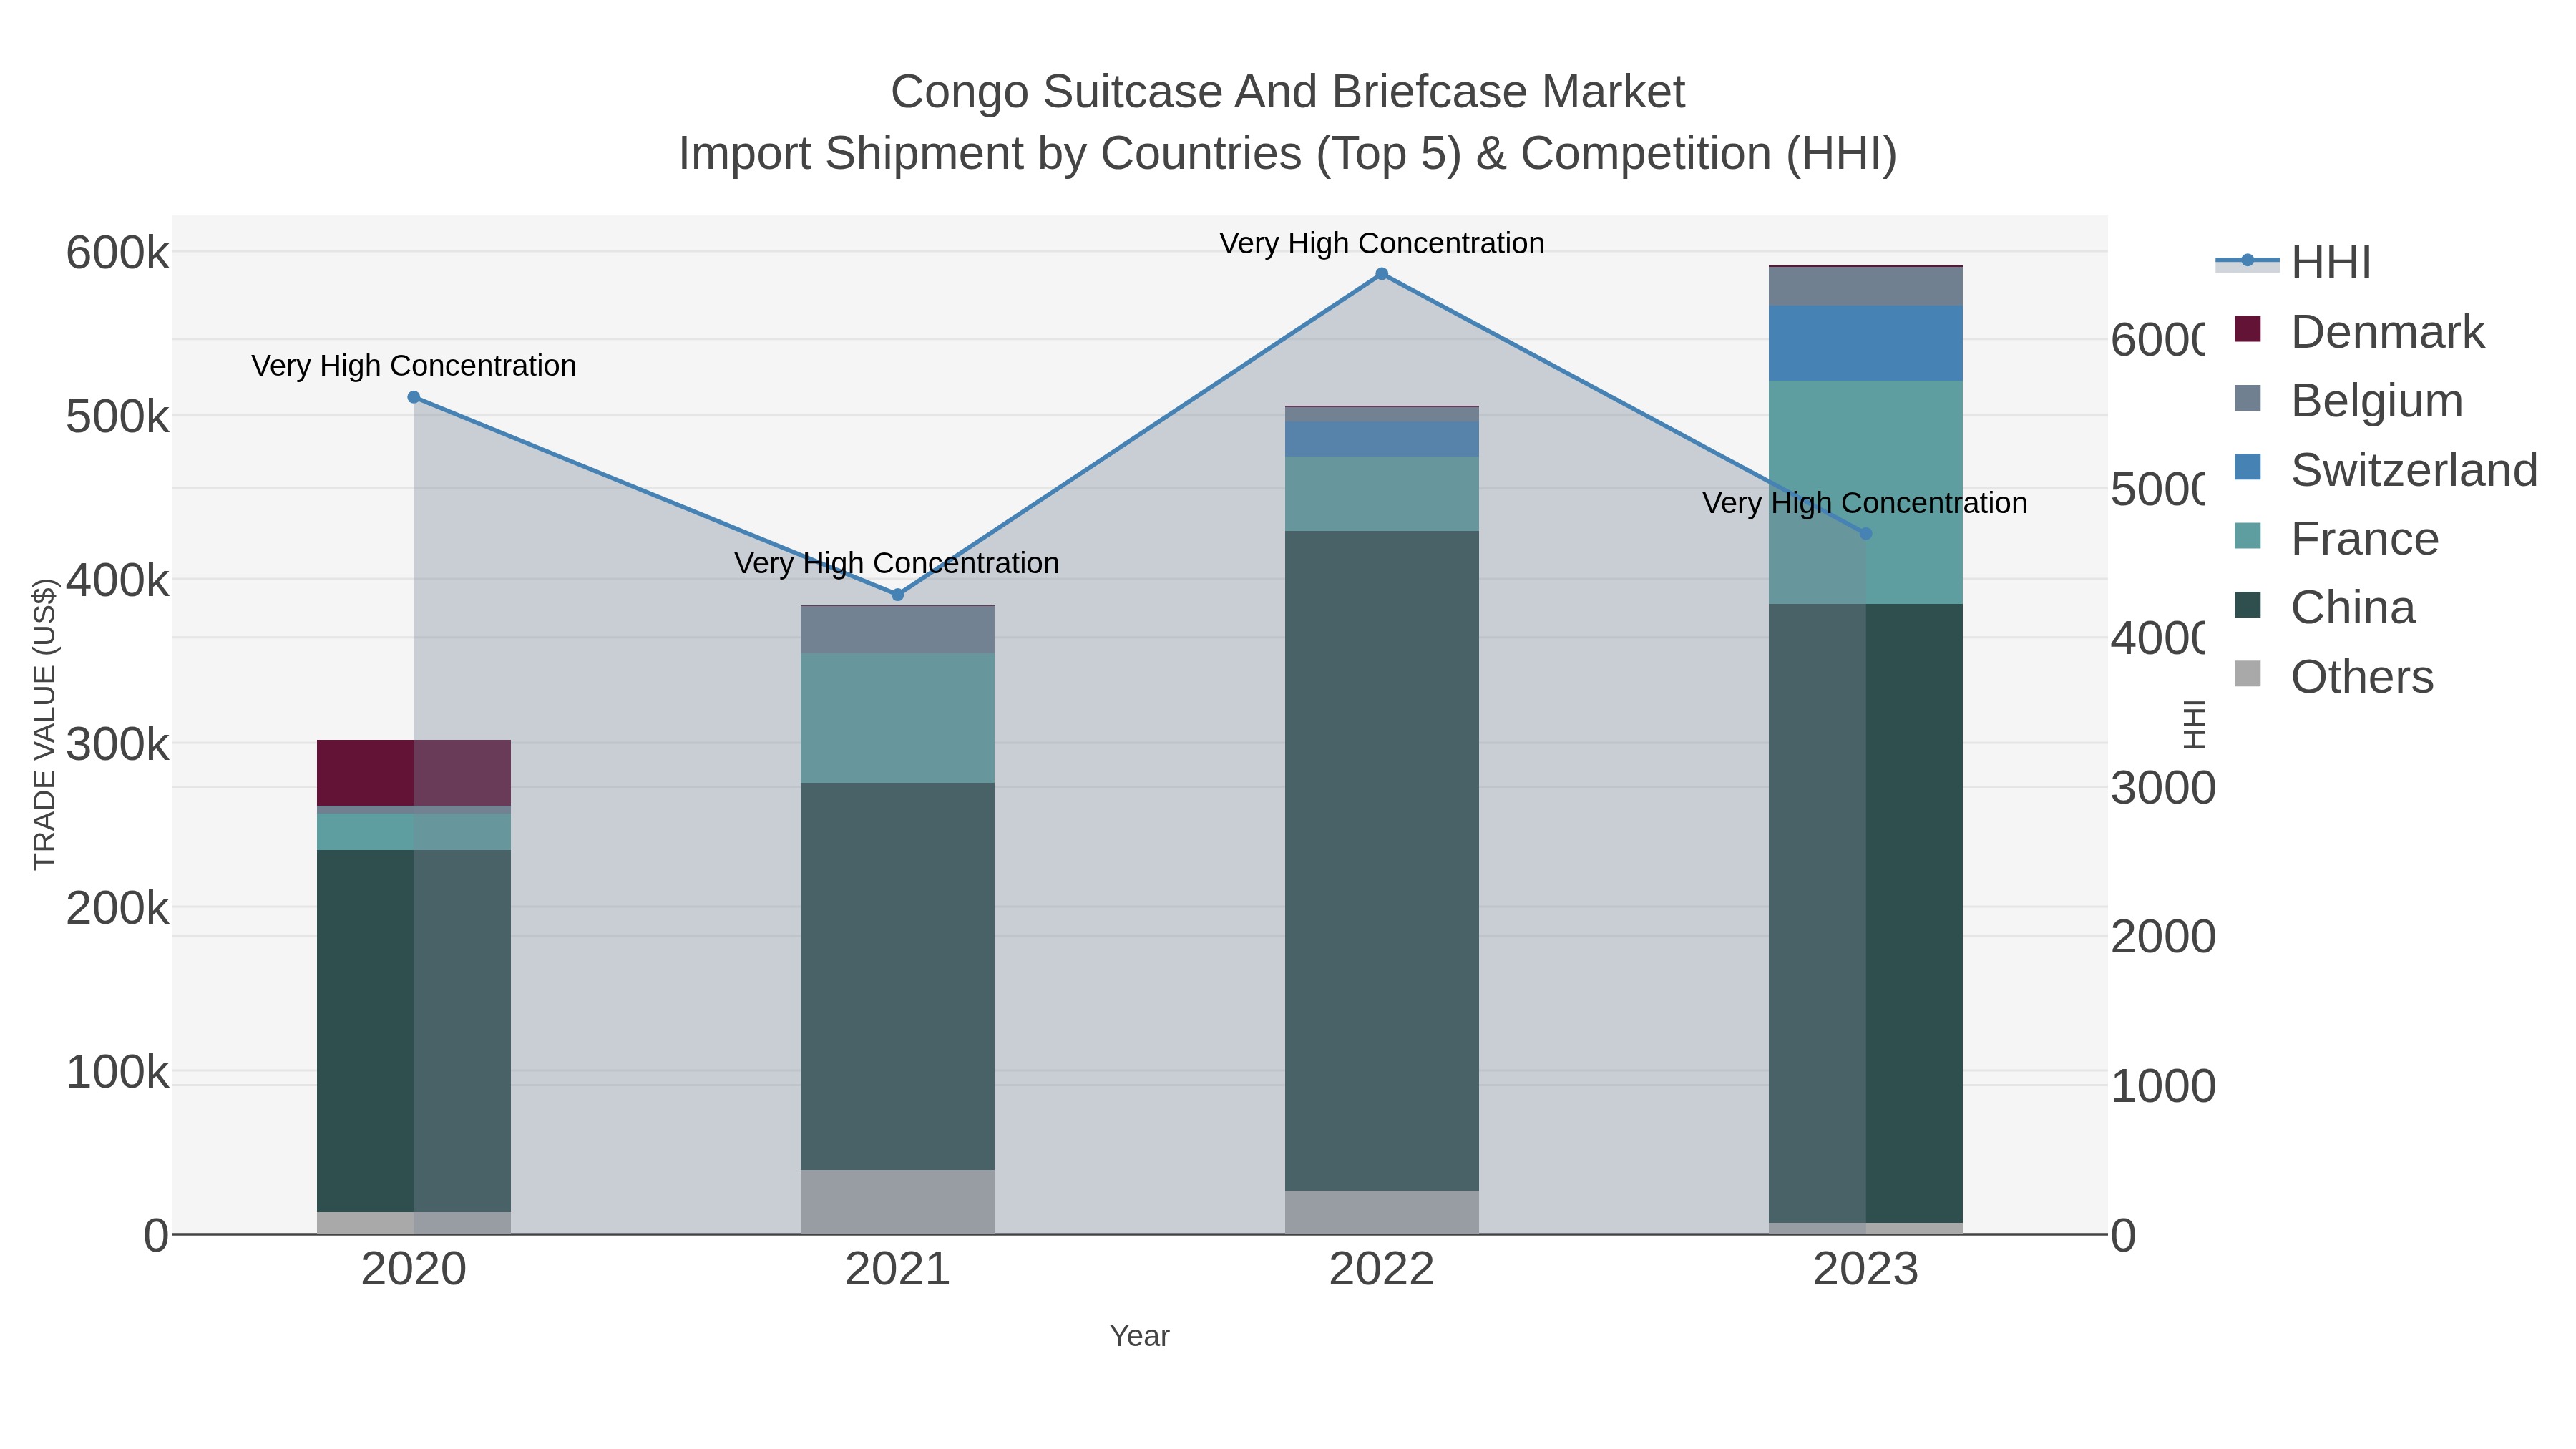Click the 2021 x-axis label
Screen dimensions: 2576x1449
897,1270
